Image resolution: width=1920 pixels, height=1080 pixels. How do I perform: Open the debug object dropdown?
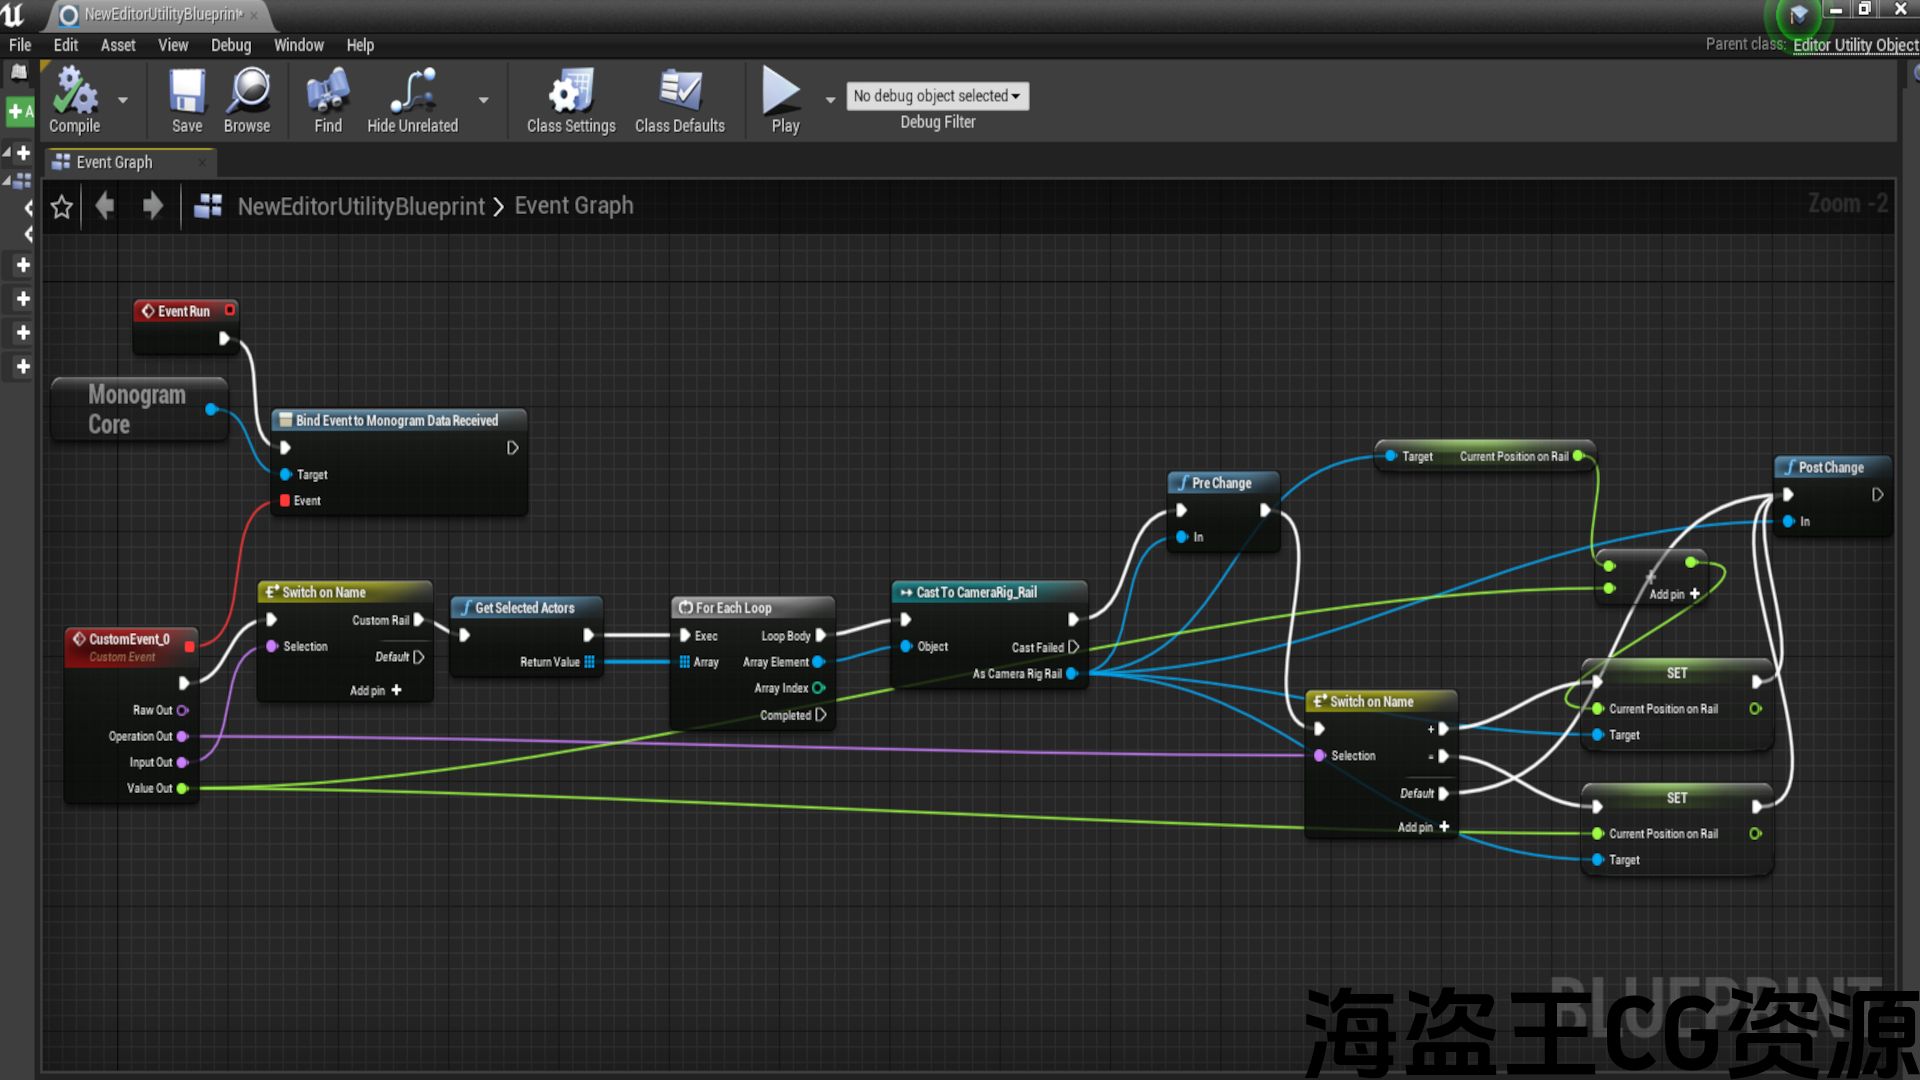[x=937, y=96]
